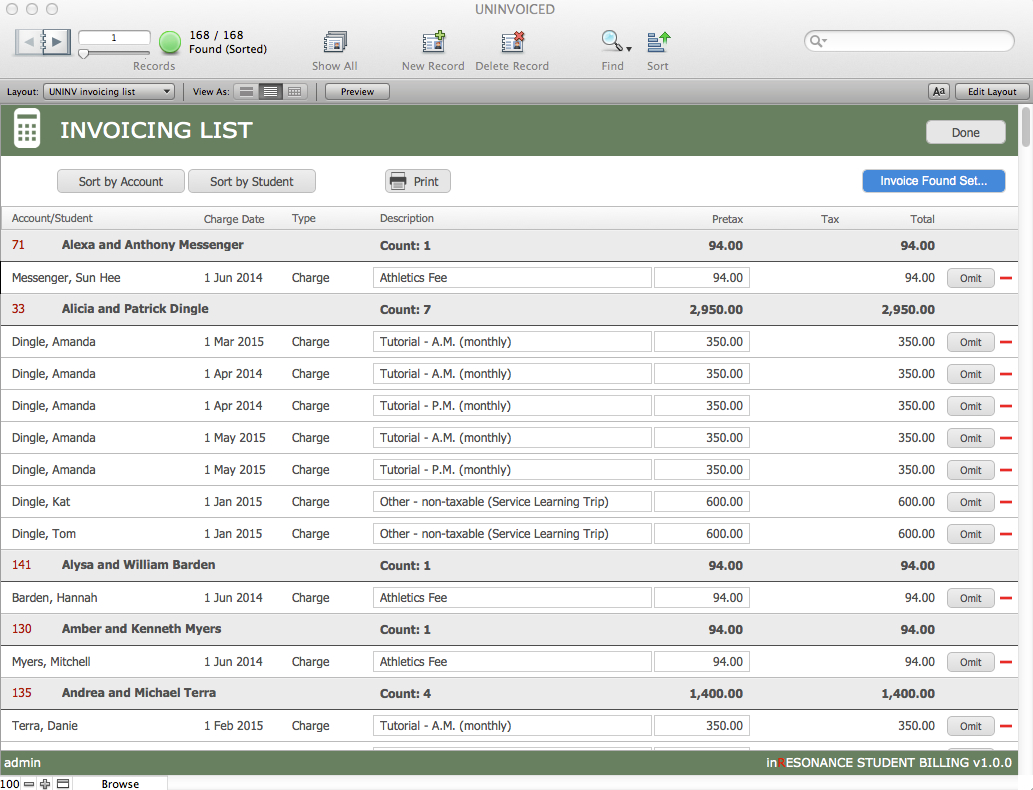Toggle the formatting bar with Aa button

(x=939, y=92)
